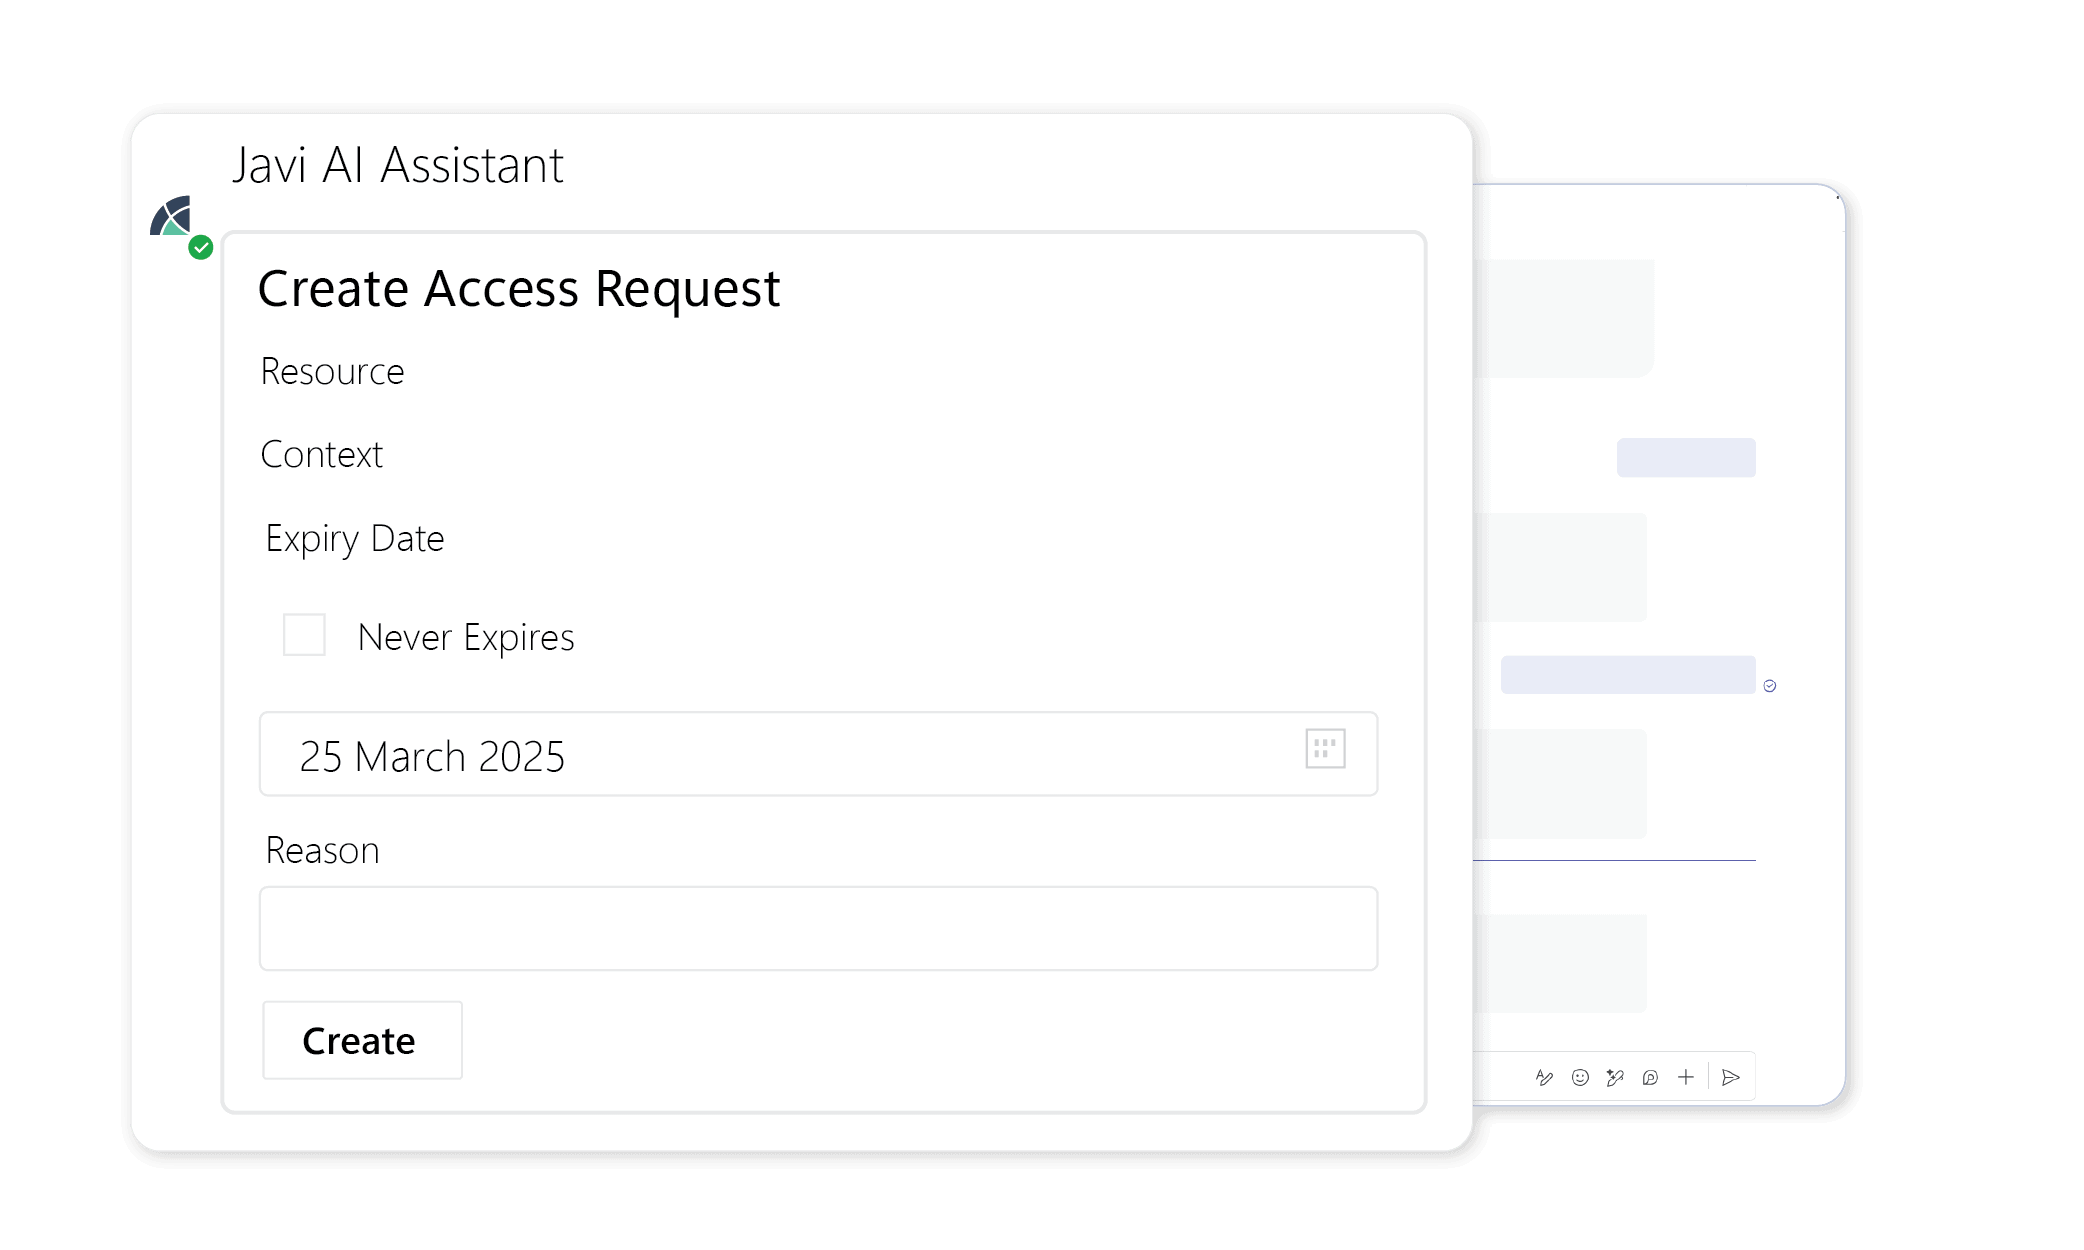Click the Expiry Date label
This screenshot has width=2084, height=1250.
pos(355,539)
